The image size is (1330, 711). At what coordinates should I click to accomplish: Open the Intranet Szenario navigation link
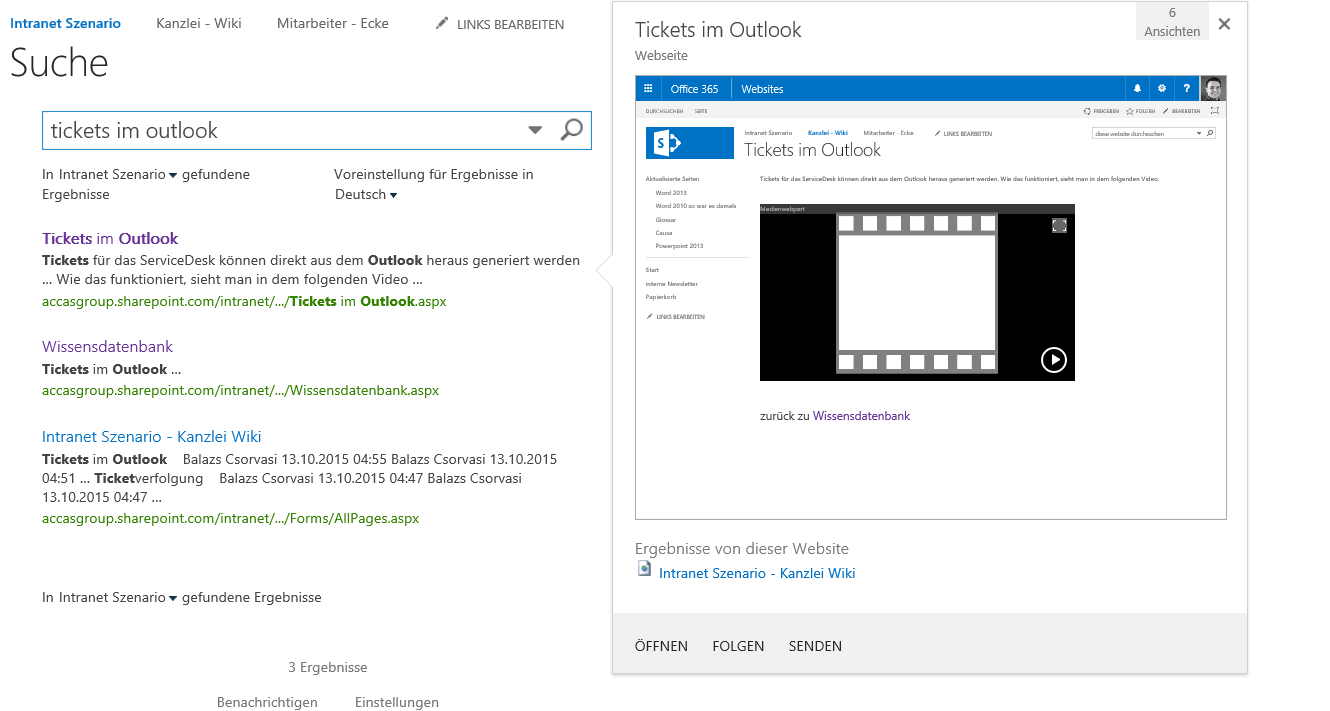point(65,23)
